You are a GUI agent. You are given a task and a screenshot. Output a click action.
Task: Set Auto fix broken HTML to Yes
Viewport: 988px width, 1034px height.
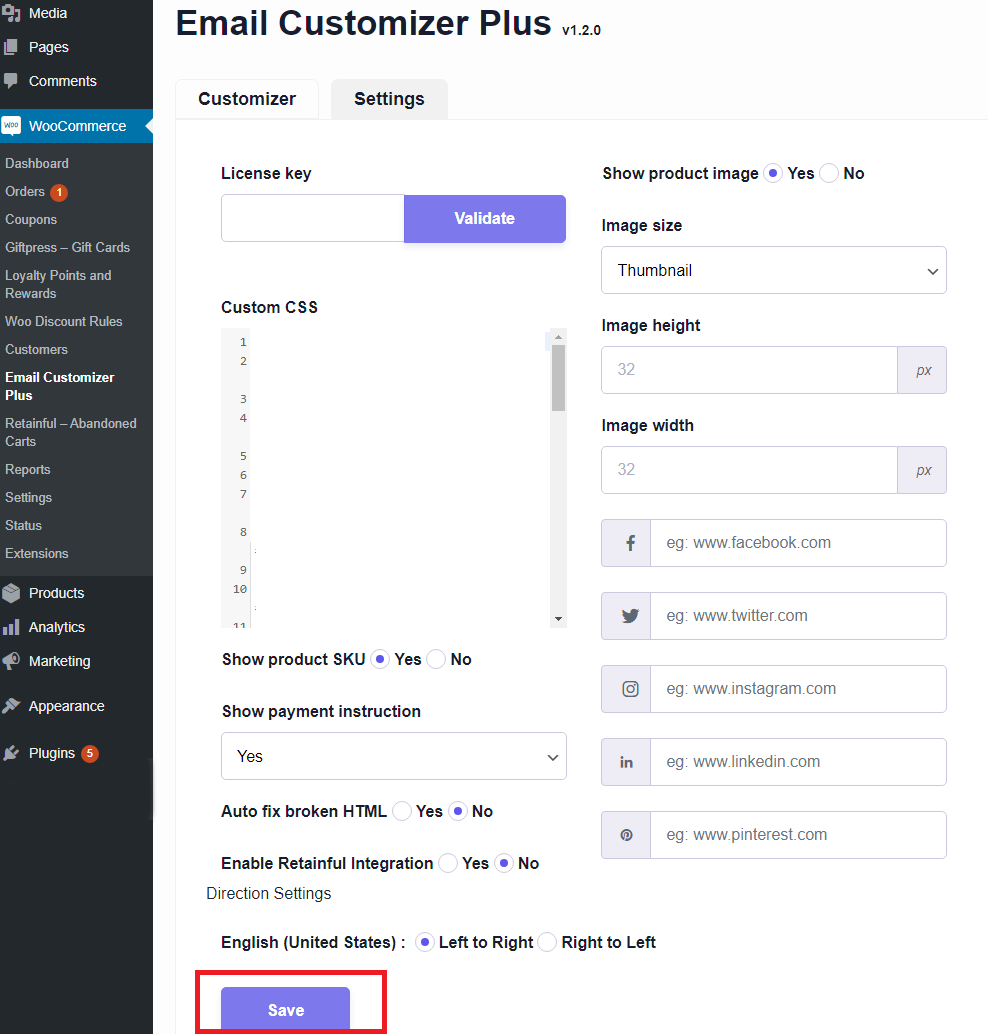click(x=402, y=811)
